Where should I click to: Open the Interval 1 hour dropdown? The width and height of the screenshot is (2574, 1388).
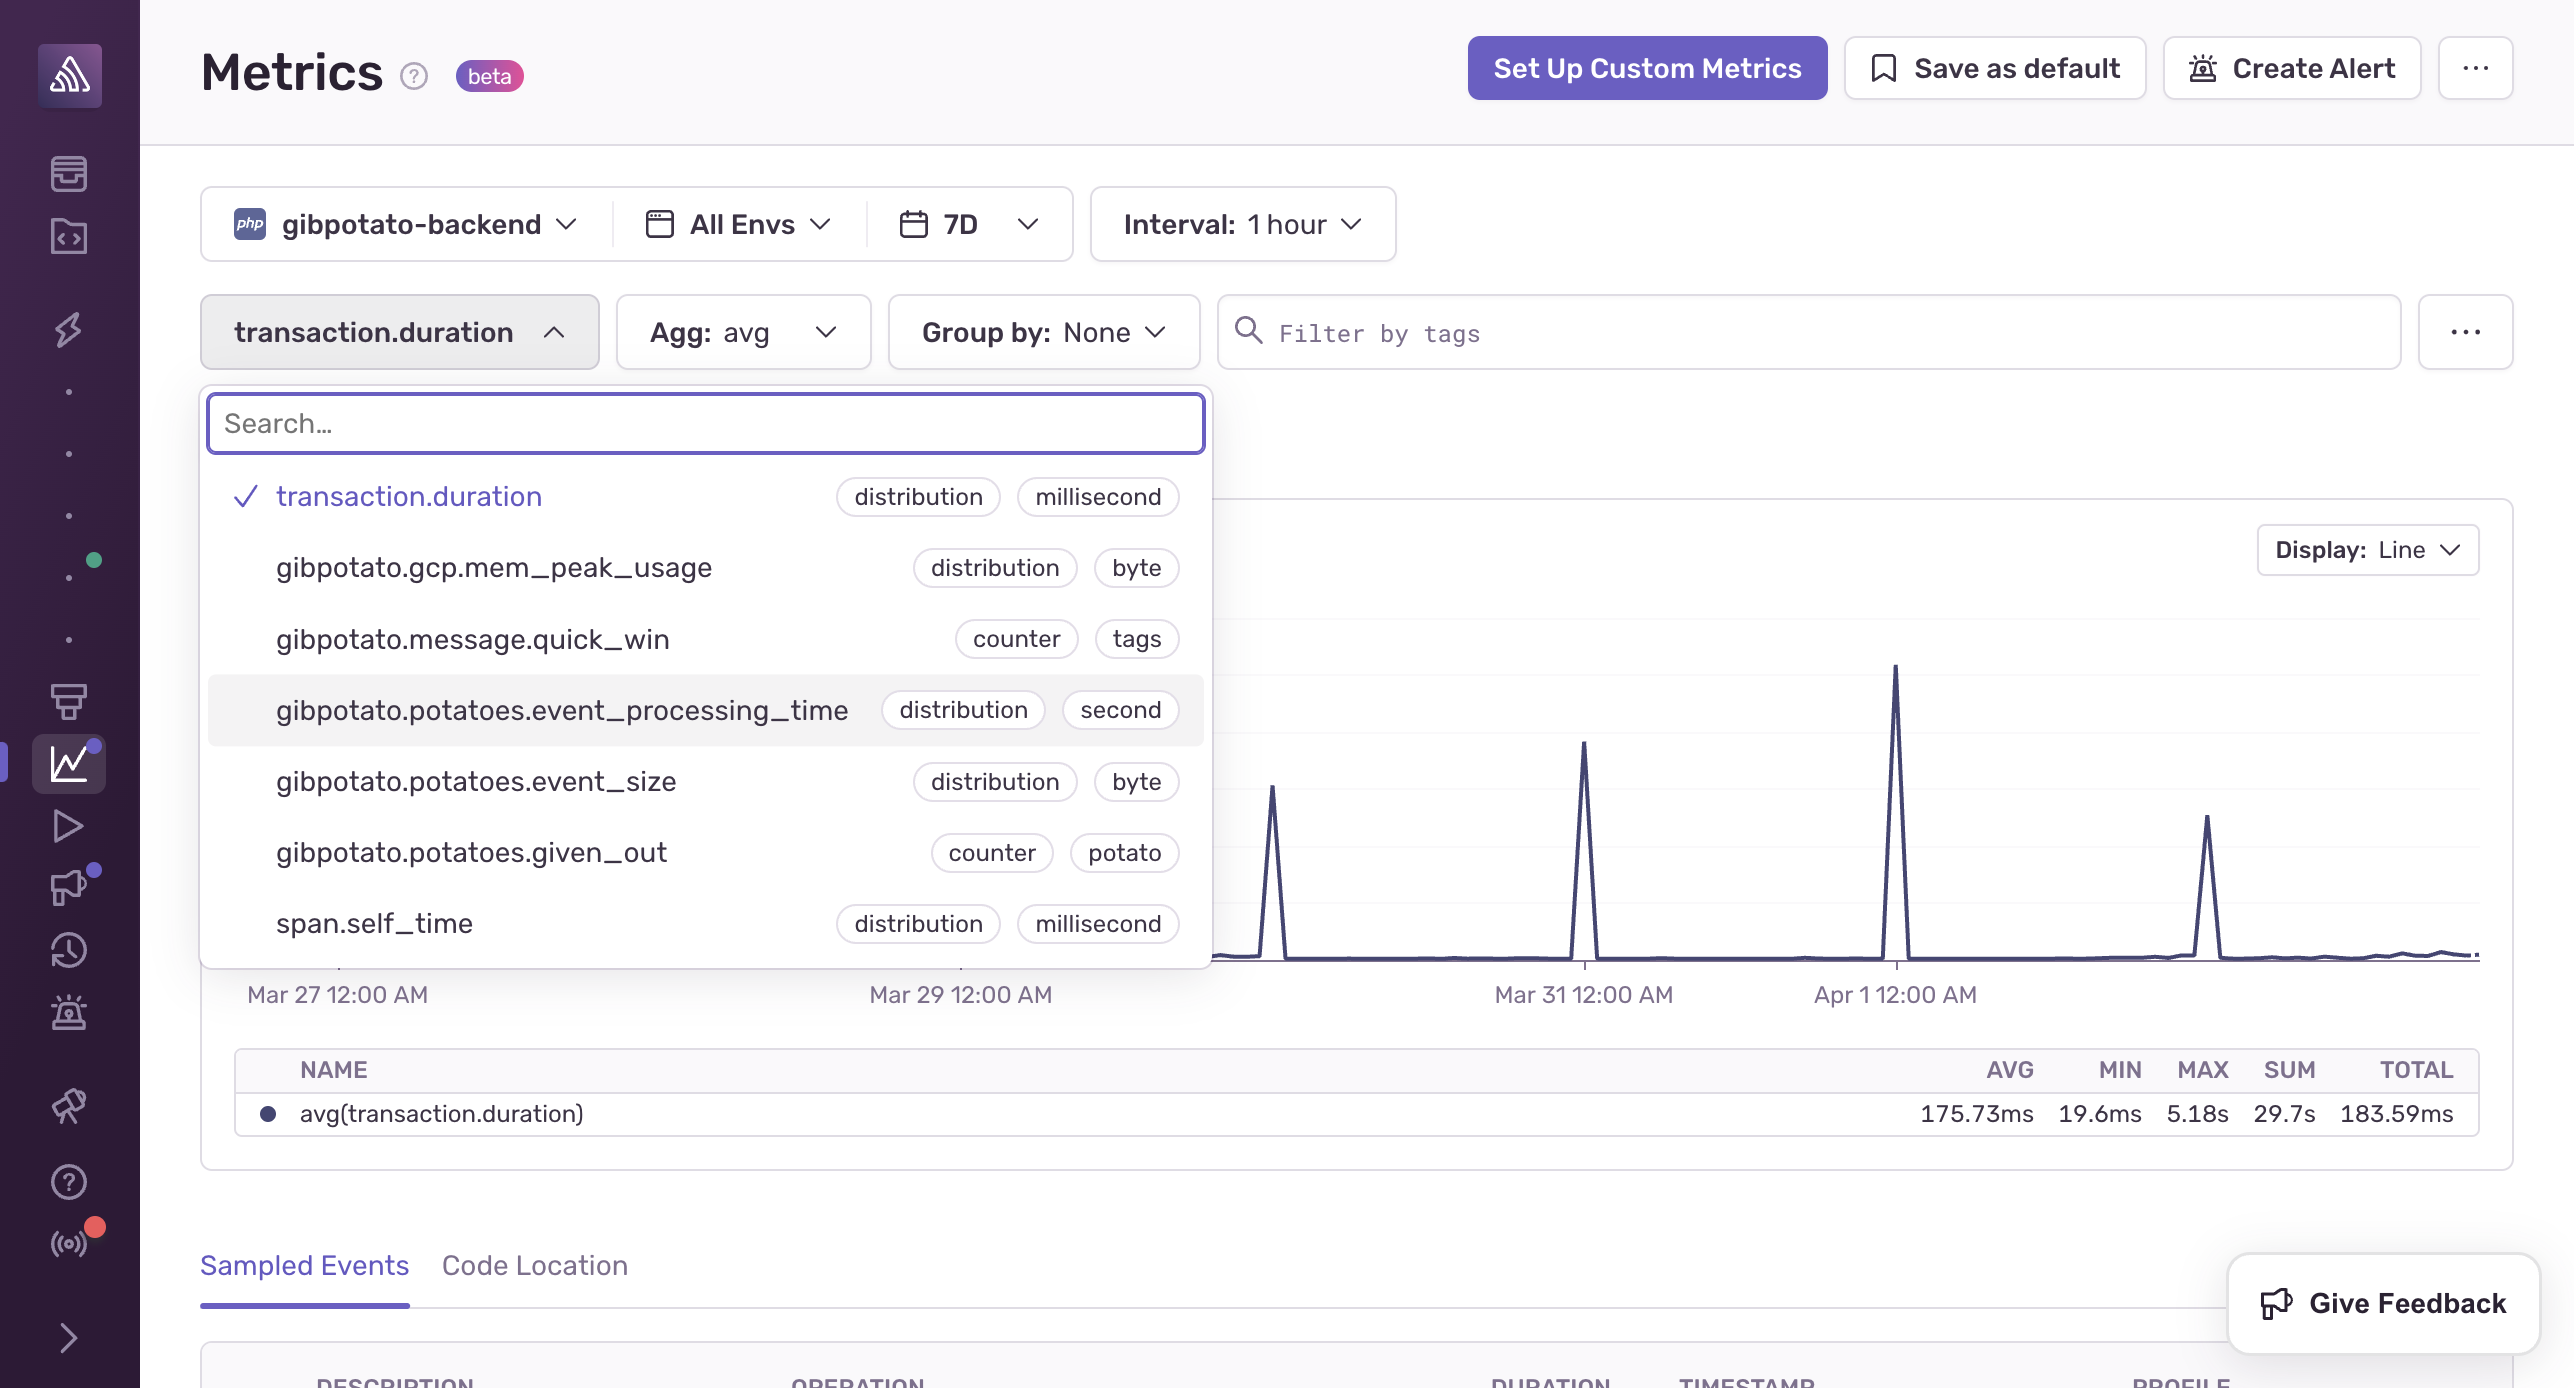(x=1243, y=224)
